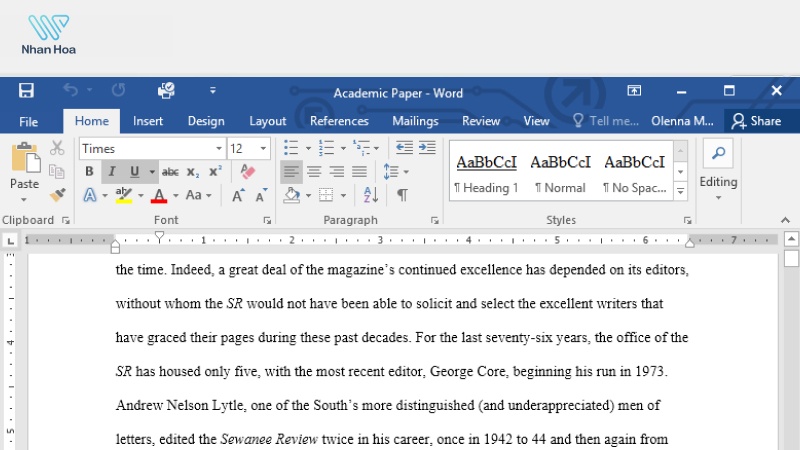The width and height of the screenshot is (800, 450).
Task: Toggle Underline formatting
Action: pyautogui.click(x=135, y=171)
